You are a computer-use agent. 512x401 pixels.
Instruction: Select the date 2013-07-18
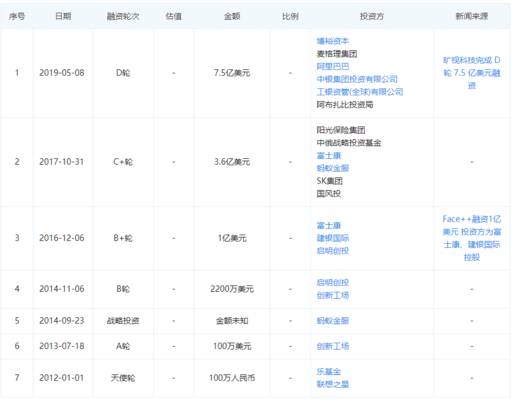tap(62, 346)
